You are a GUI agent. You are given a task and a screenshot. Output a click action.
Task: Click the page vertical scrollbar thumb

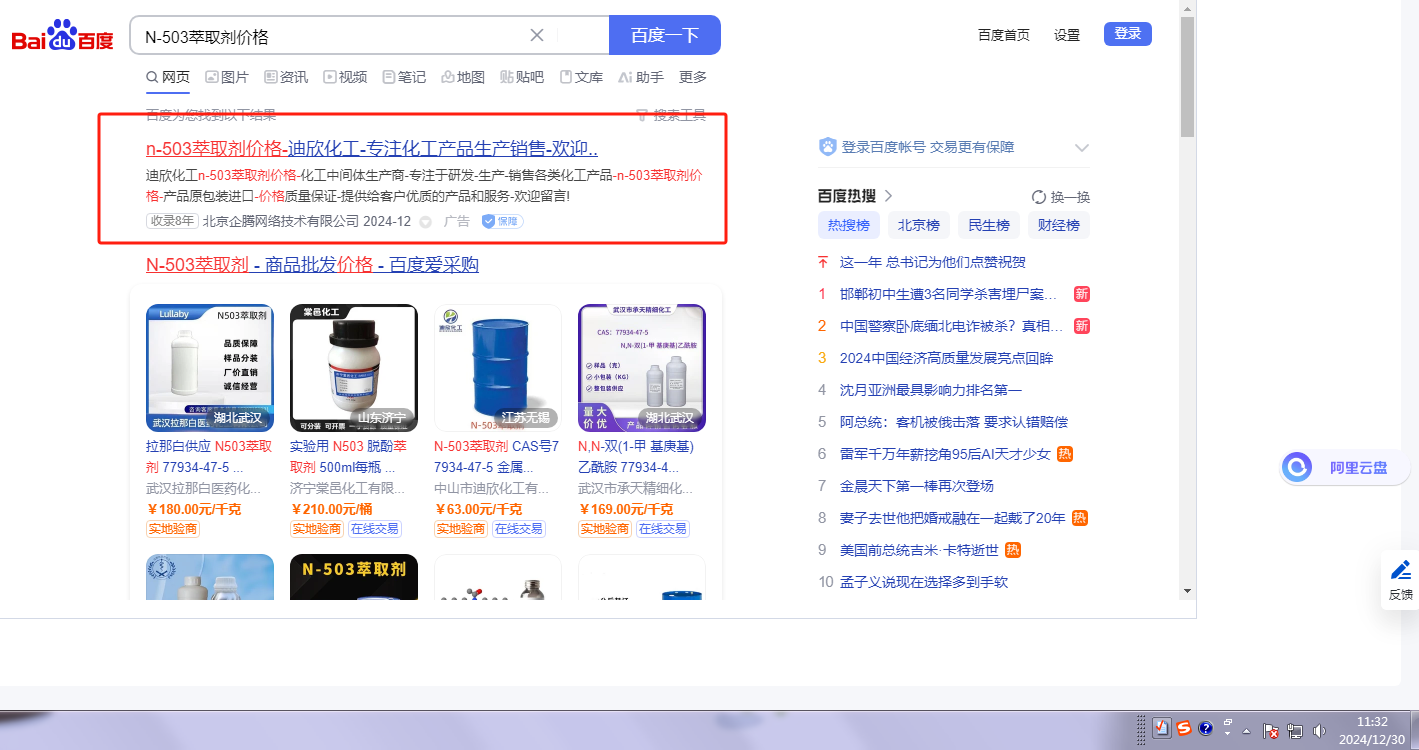[1187, 77]
